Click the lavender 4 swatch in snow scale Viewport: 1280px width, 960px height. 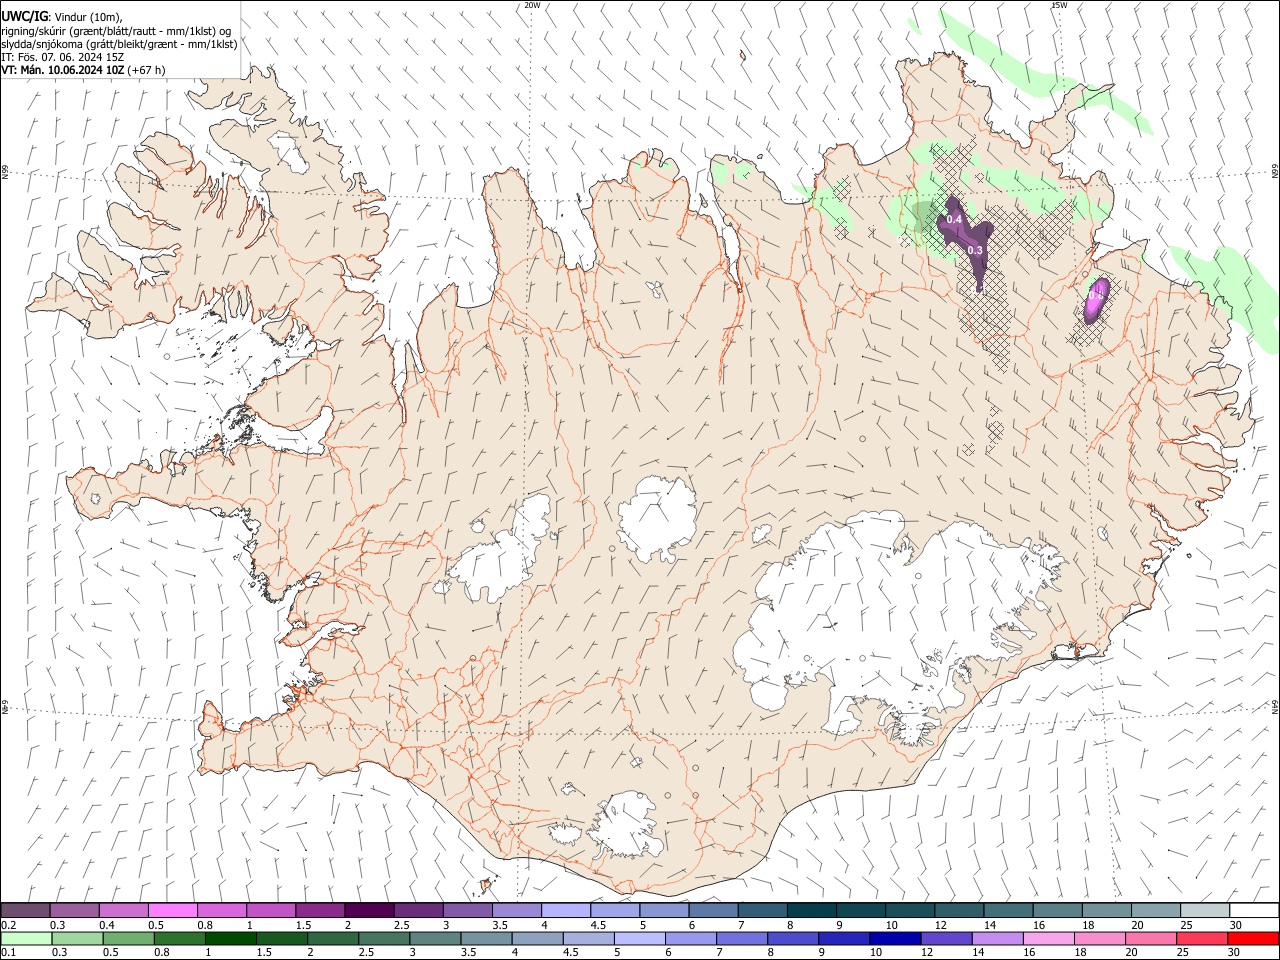pos(564,910)
